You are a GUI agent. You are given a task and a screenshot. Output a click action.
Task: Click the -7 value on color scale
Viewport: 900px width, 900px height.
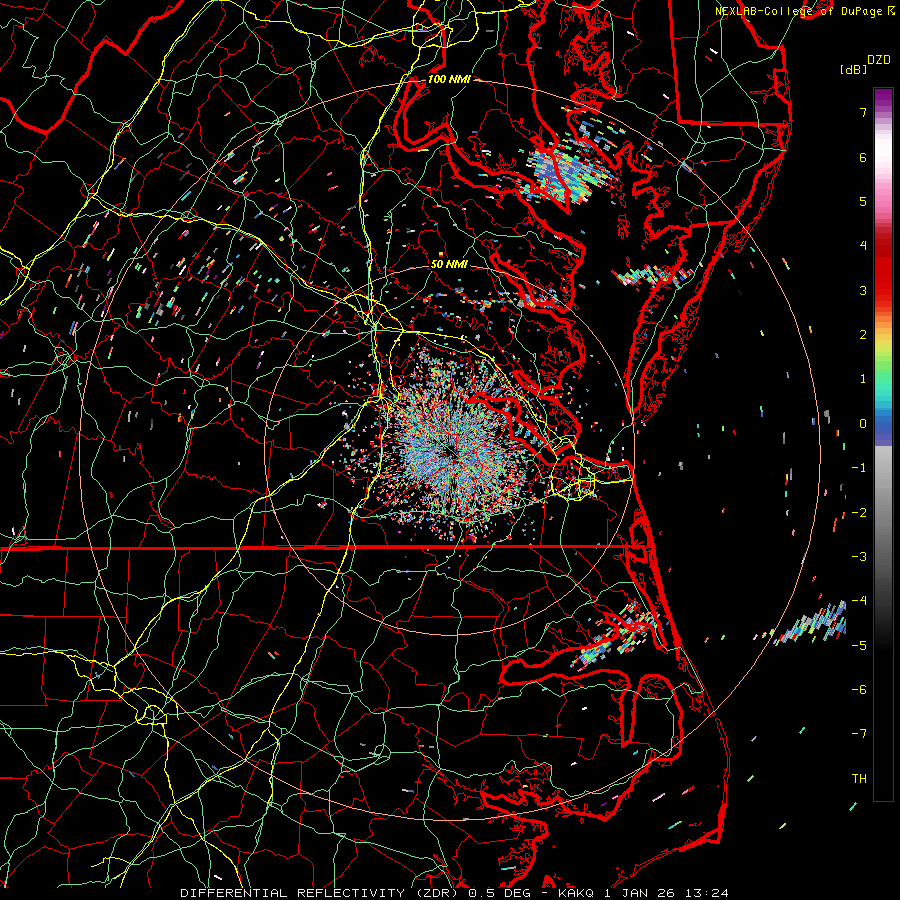point(859,734)
